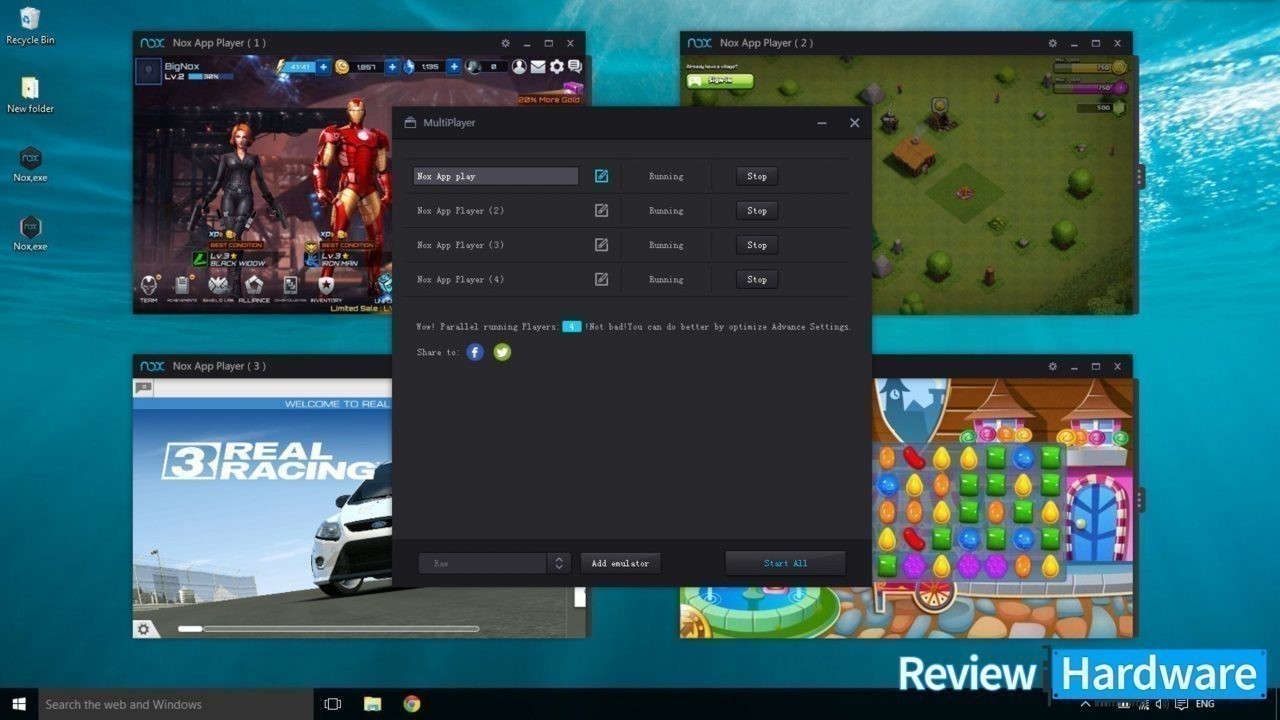
Task: Open Task View on the taskbar
Action: click(333, 704)
